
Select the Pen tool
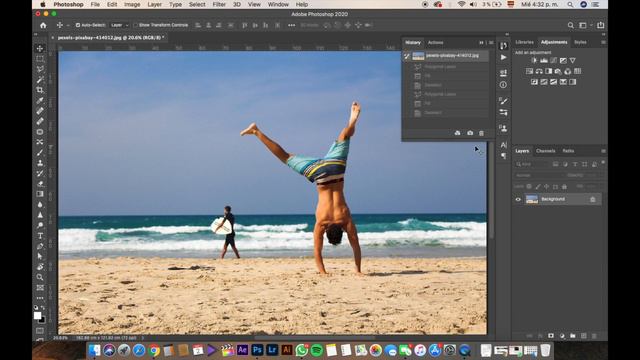click(x=40, y=246)
